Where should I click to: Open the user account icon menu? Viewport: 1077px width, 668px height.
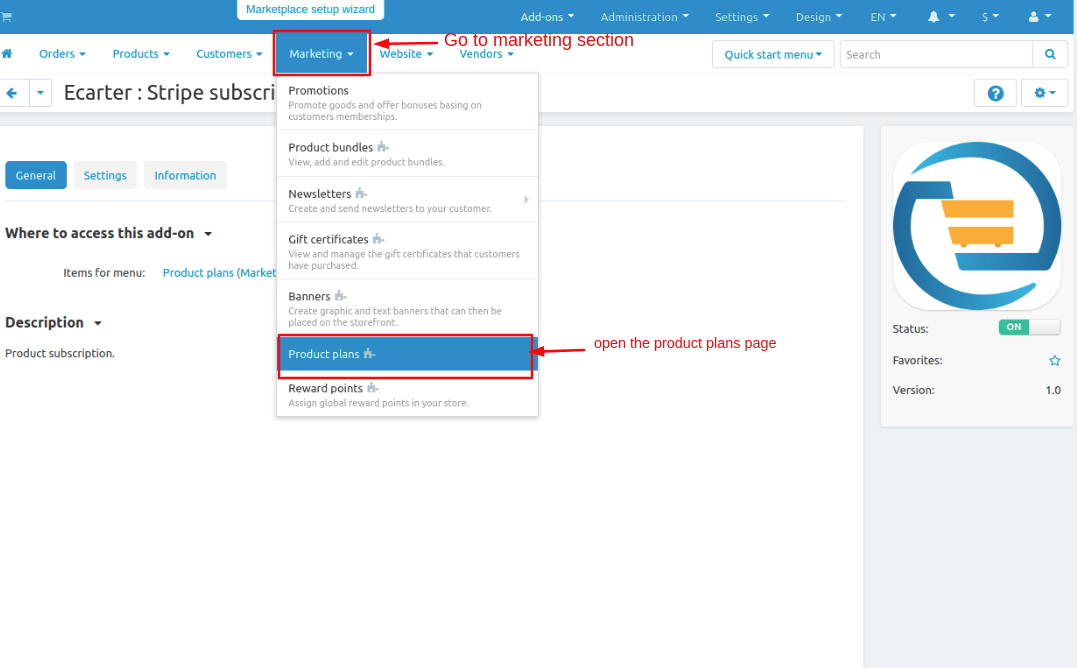[1040, 16]
